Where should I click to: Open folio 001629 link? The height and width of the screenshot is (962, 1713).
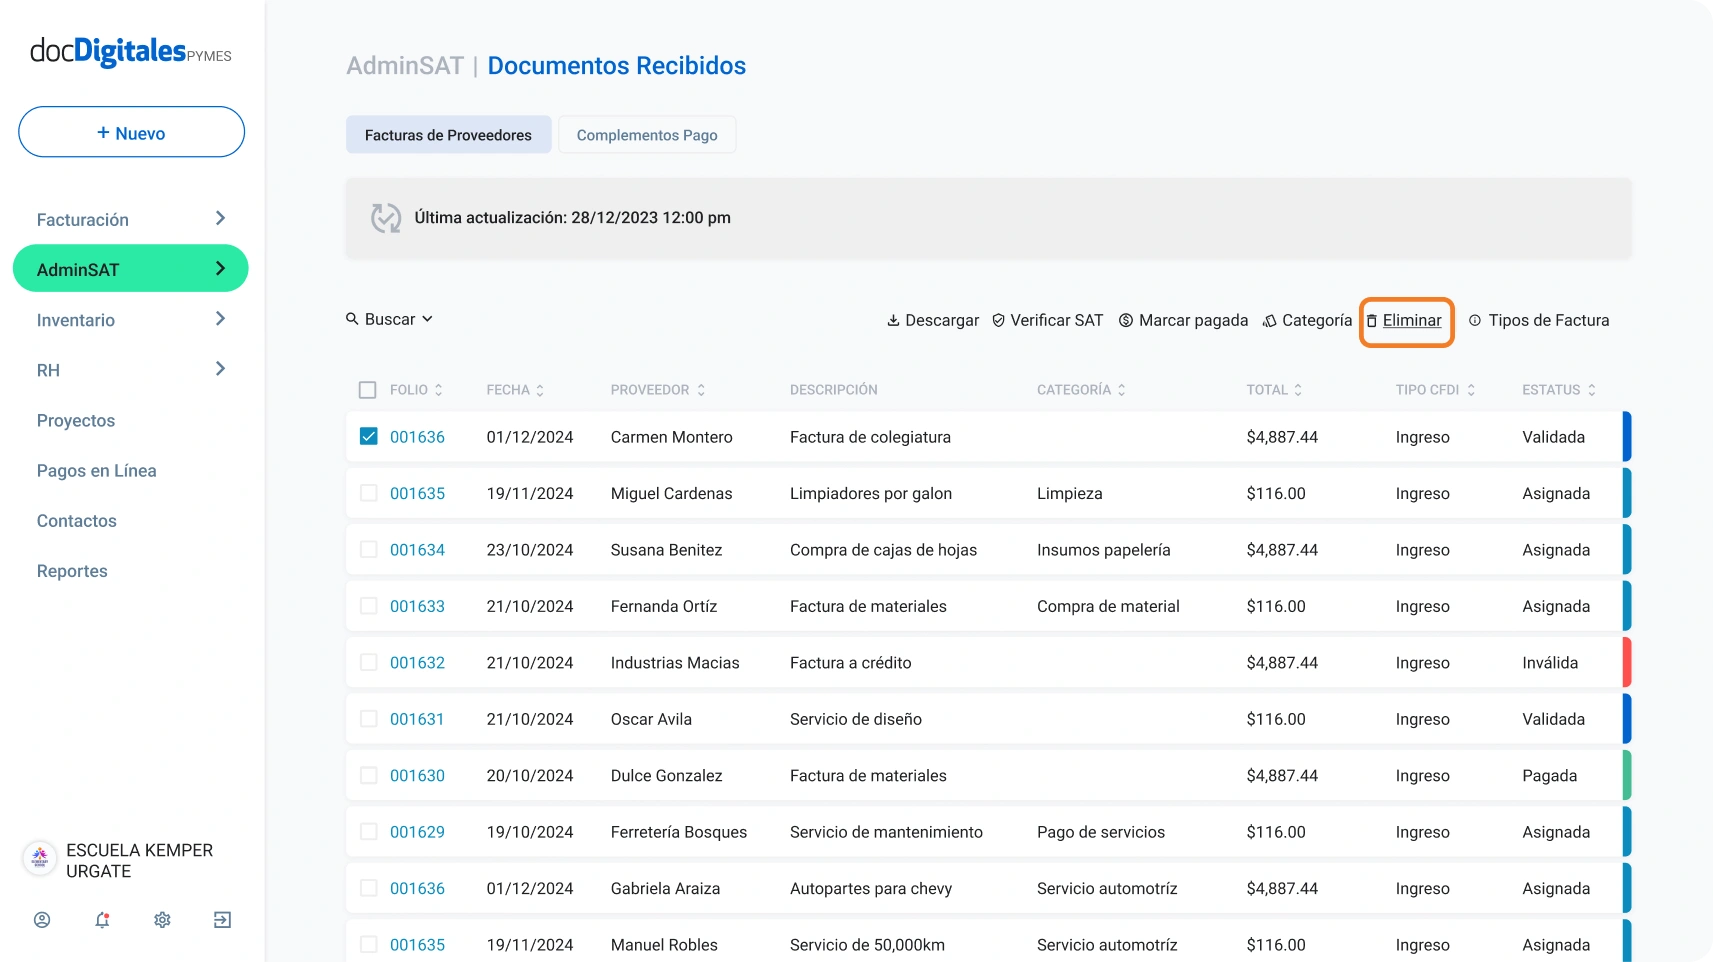pos(417,832)
